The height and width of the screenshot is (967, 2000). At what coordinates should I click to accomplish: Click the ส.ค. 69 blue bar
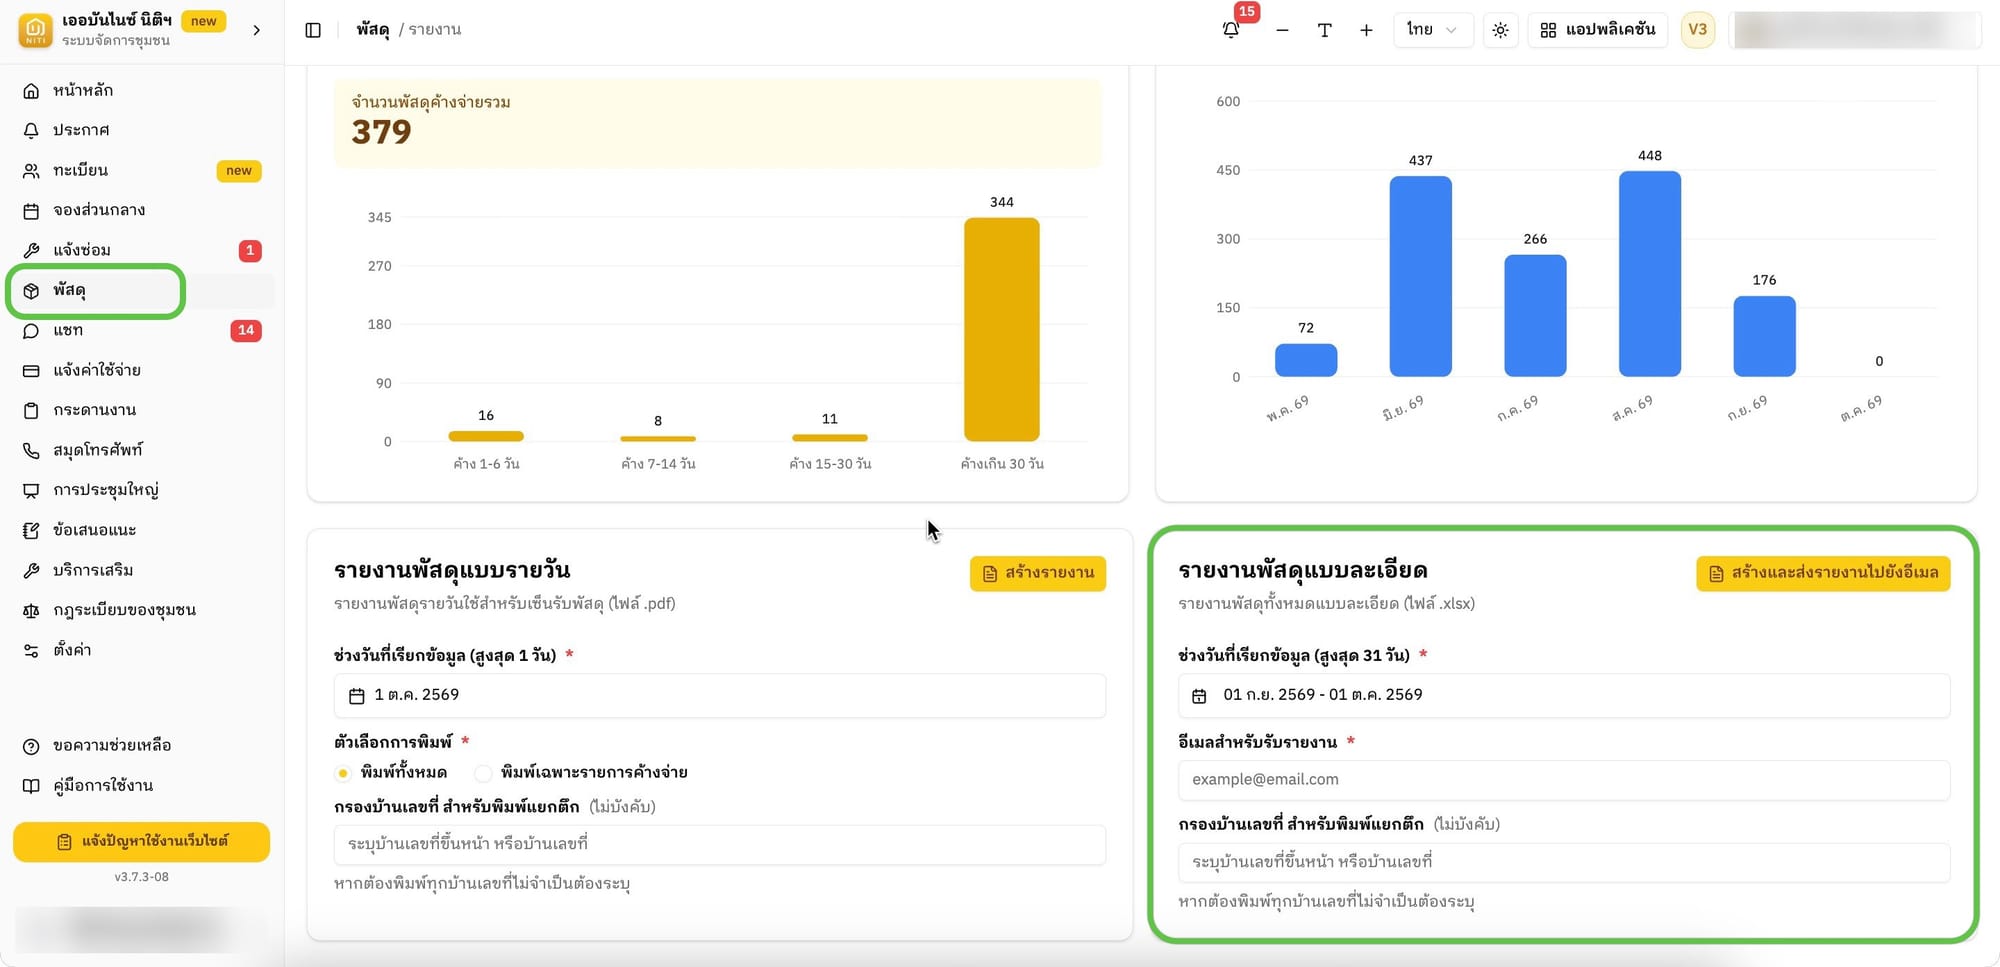pos(1650,274)
